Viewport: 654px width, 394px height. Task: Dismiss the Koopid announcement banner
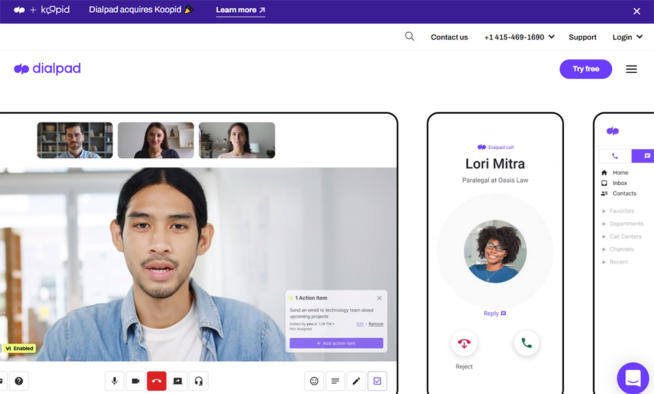[636, 11]
